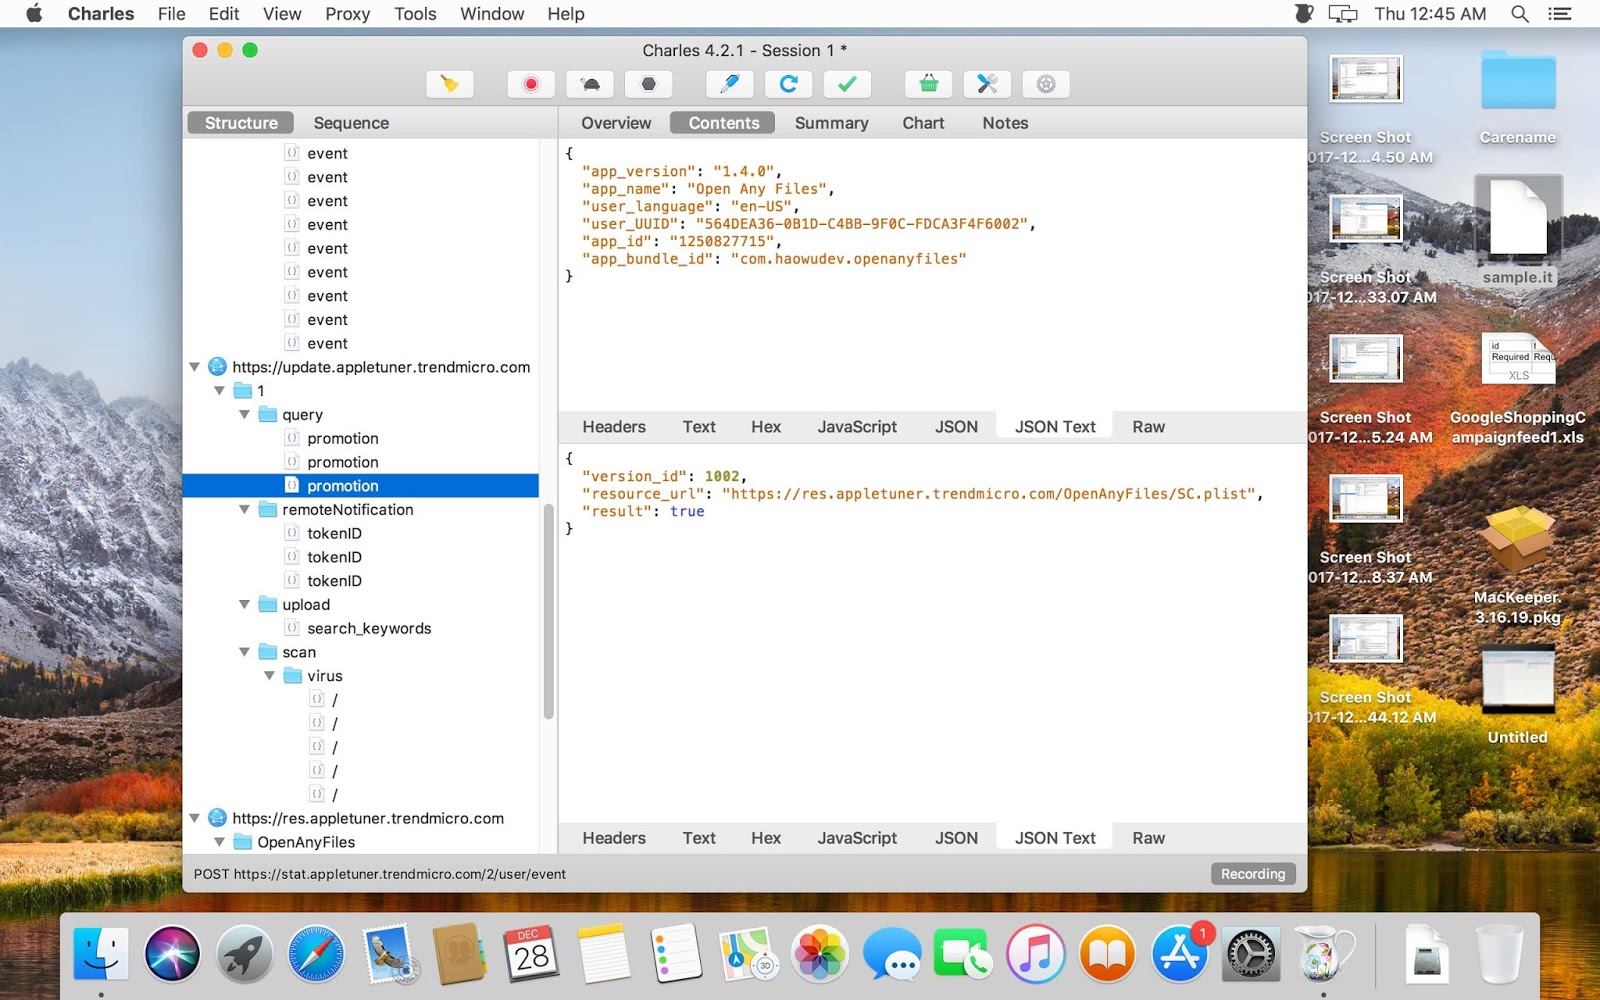Open System Preferences from the Dock

click(1251, 954)
